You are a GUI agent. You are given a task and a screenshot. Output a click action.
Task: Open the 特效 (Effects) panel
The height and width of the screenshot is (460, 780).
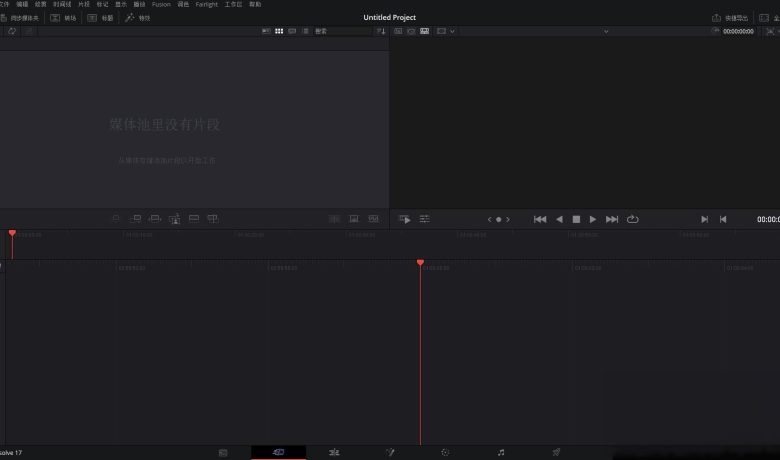coord(138,18)
